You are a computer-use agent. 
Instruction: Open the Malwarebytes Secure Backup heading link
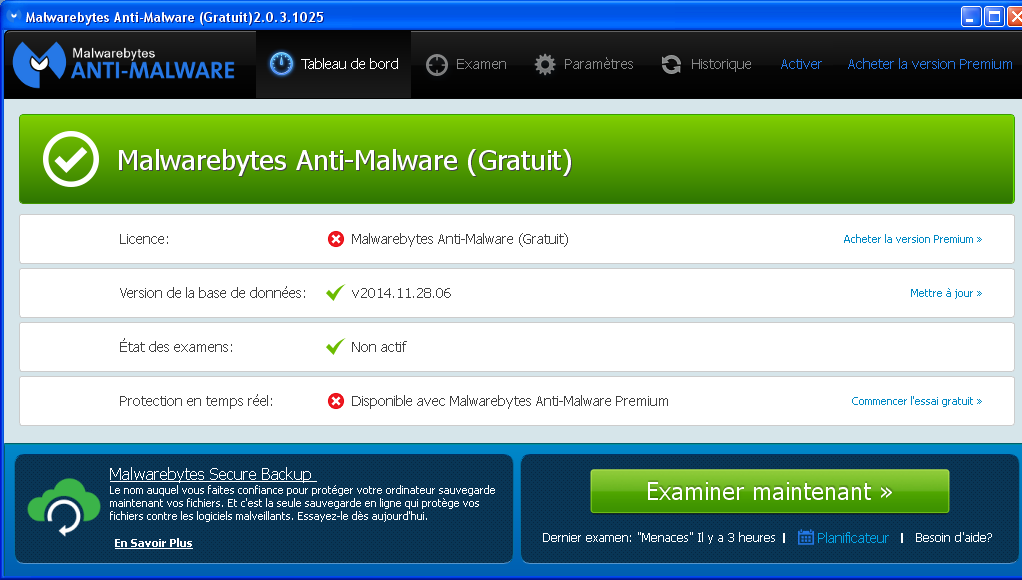[x=212, y=474]
